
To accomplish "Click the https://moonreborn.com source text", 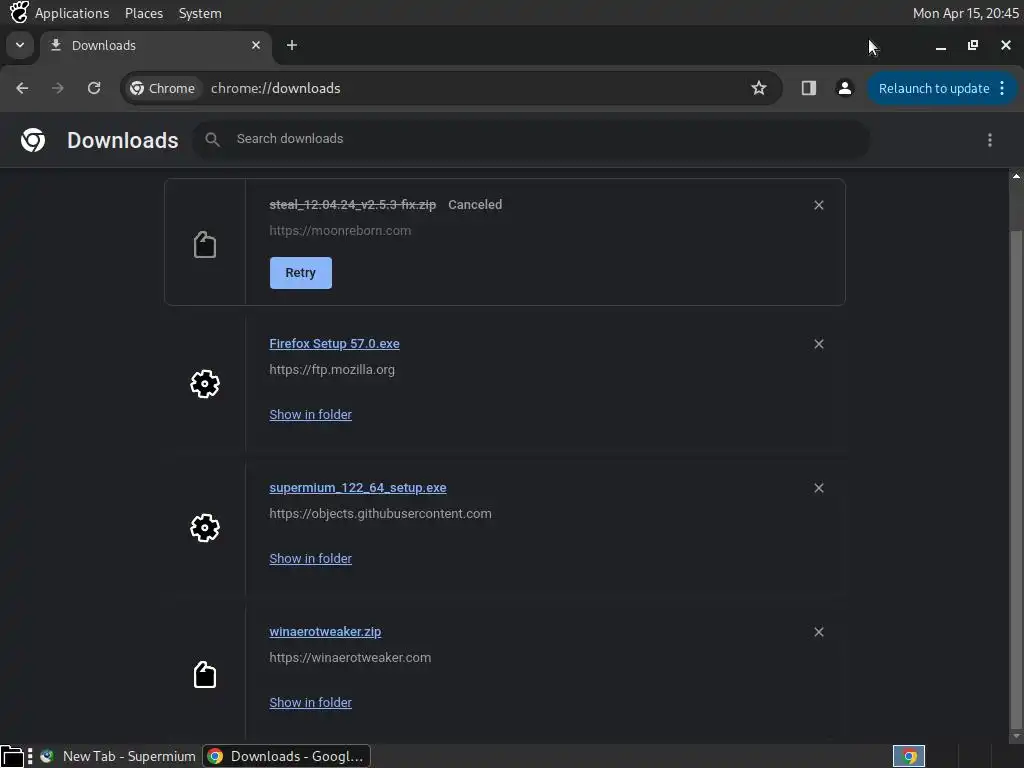I will pos(340,231).
